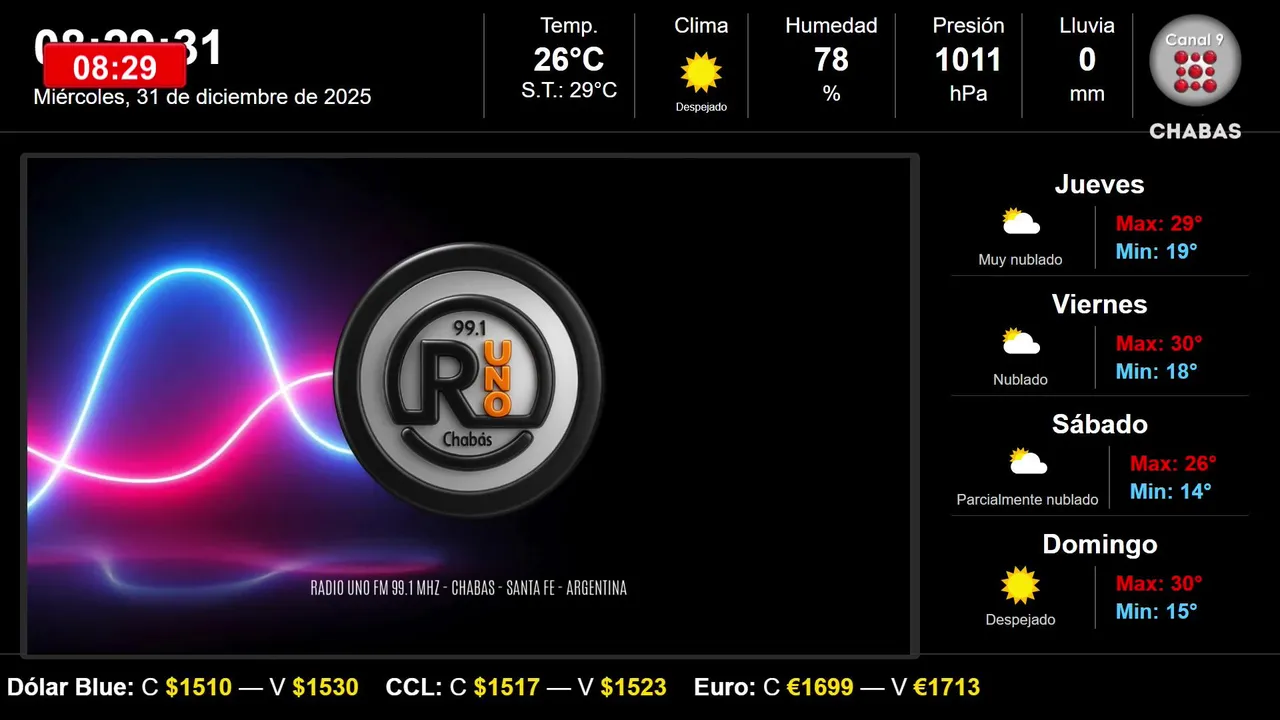Click the Radio Uno FM 99.1 MHz caption
The width and height of the screenshot is (1280, 720).
469,588
